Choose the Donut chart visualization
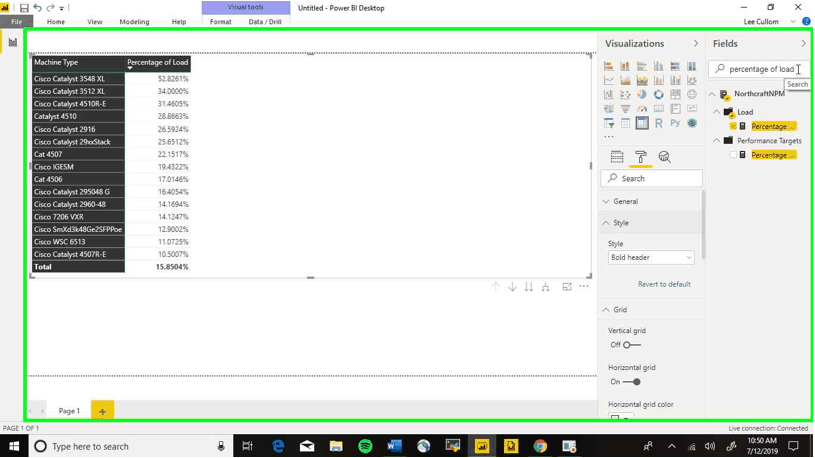The height and width of the screenshot is (458, 815). pyautogui.click(x=659, y=95)
